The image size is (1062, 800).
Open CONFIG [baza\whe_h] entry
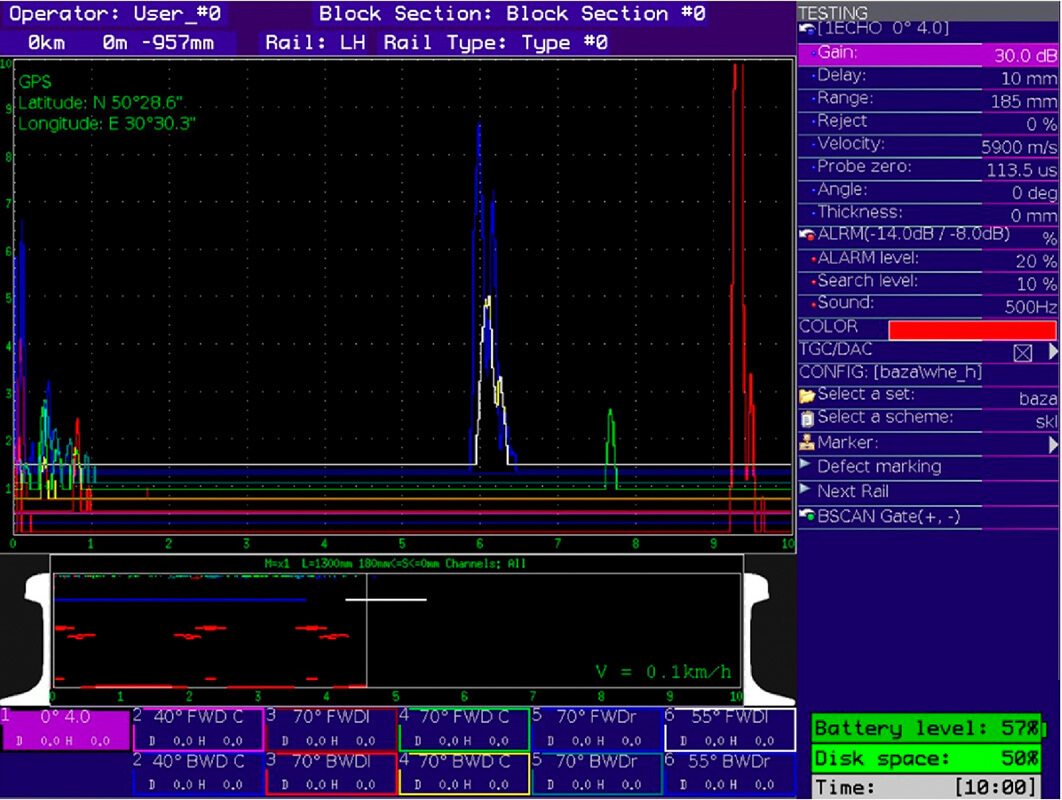coord(928,373)
